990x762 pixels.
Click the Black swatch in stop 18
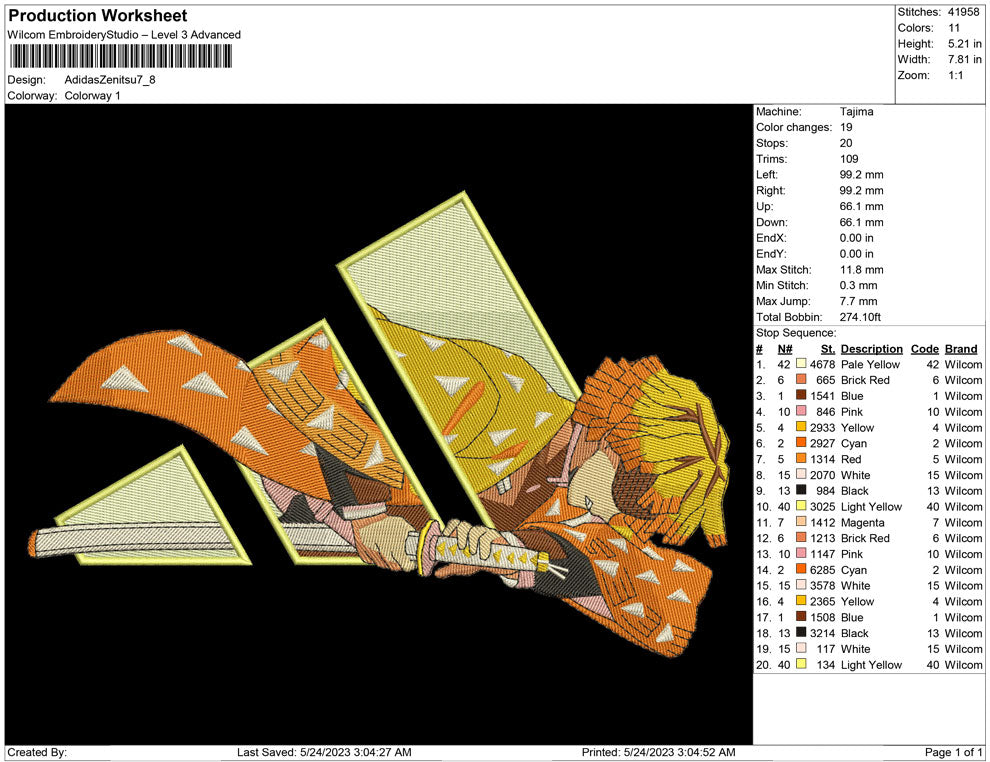[x=801, y=633]
